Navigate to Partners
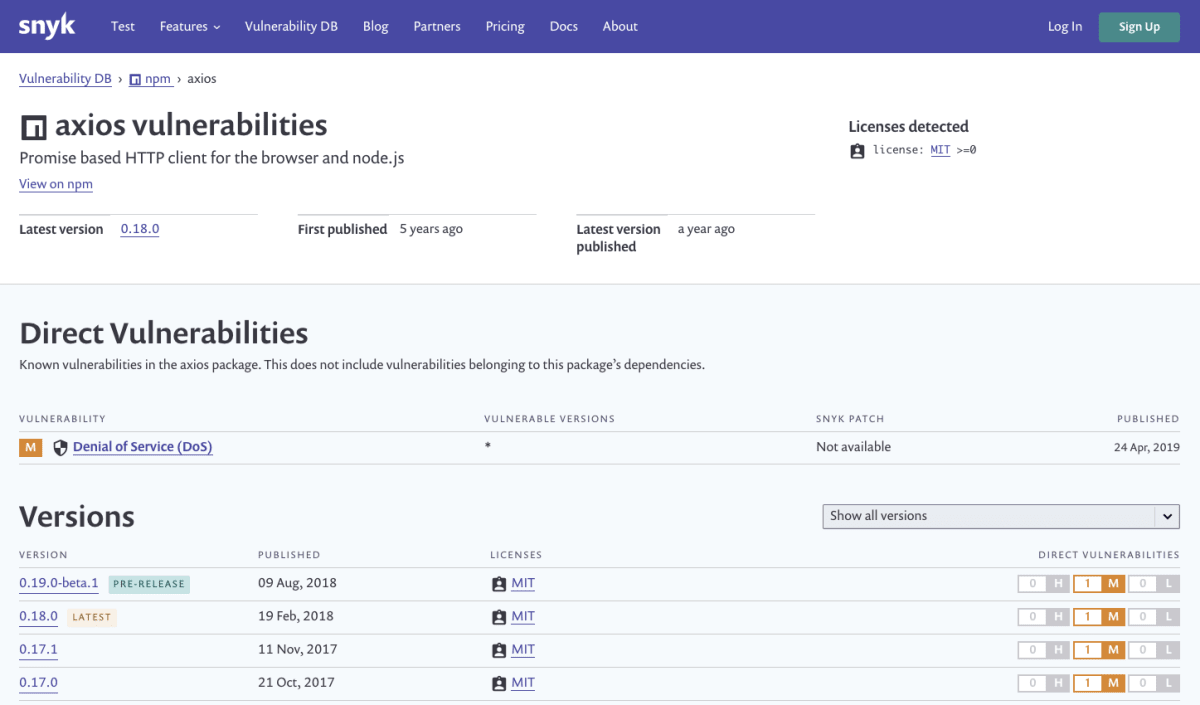1200x705 pixels. click(x=437, y=26)
